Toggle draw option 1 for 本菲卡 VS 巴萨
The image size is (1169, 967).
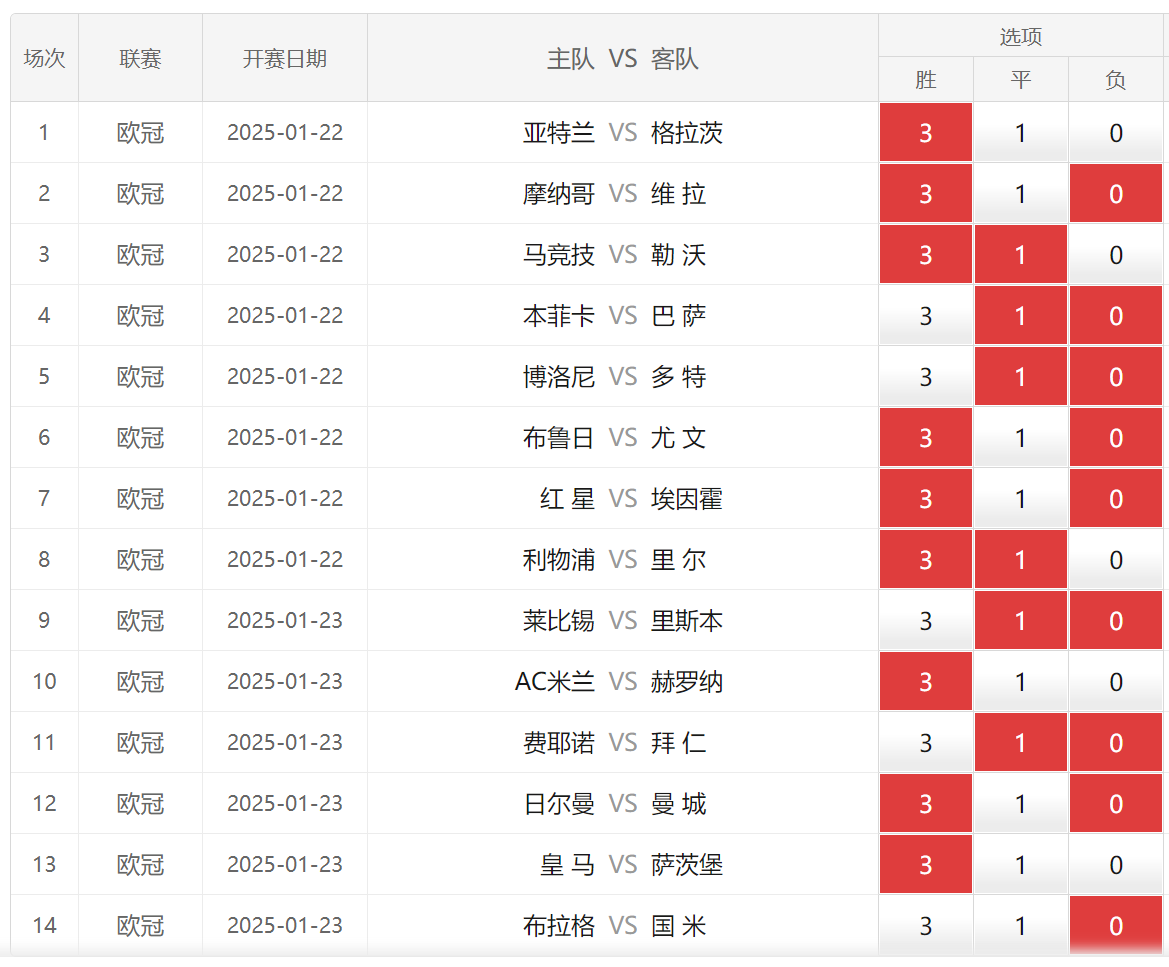pyautogui.click(x=1021, y=316)
